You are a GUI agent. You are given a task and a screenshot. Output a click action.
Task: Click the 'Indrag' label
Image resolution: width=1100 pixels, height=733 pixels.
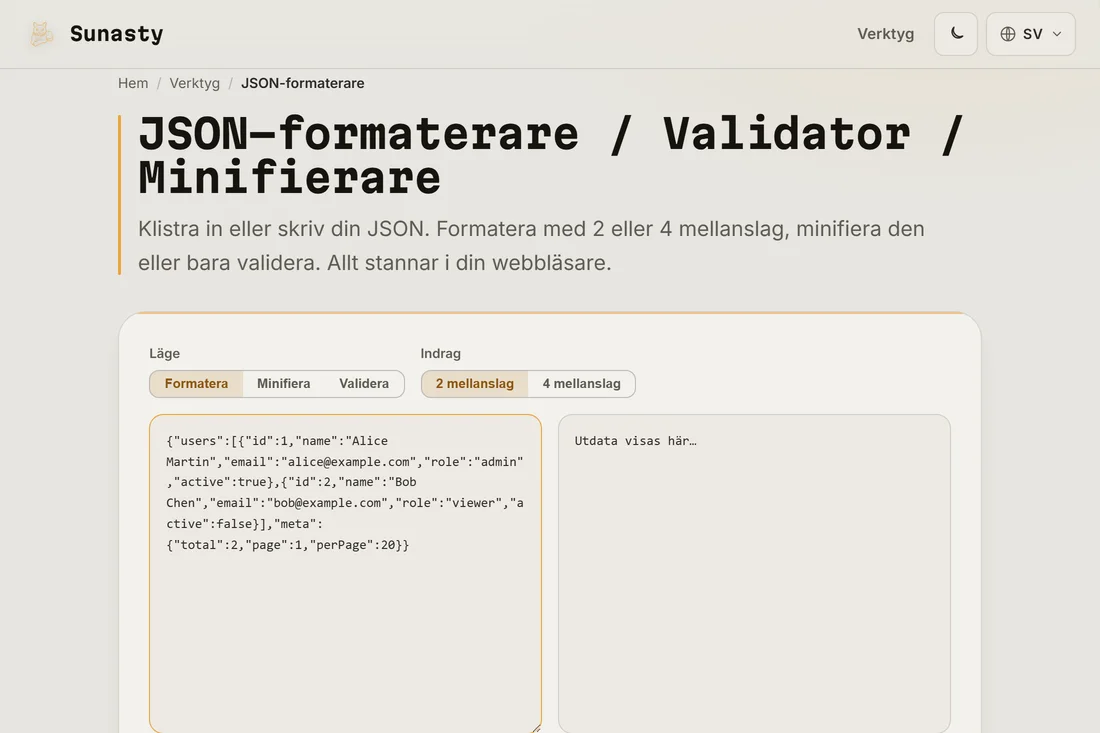point(441,354)
